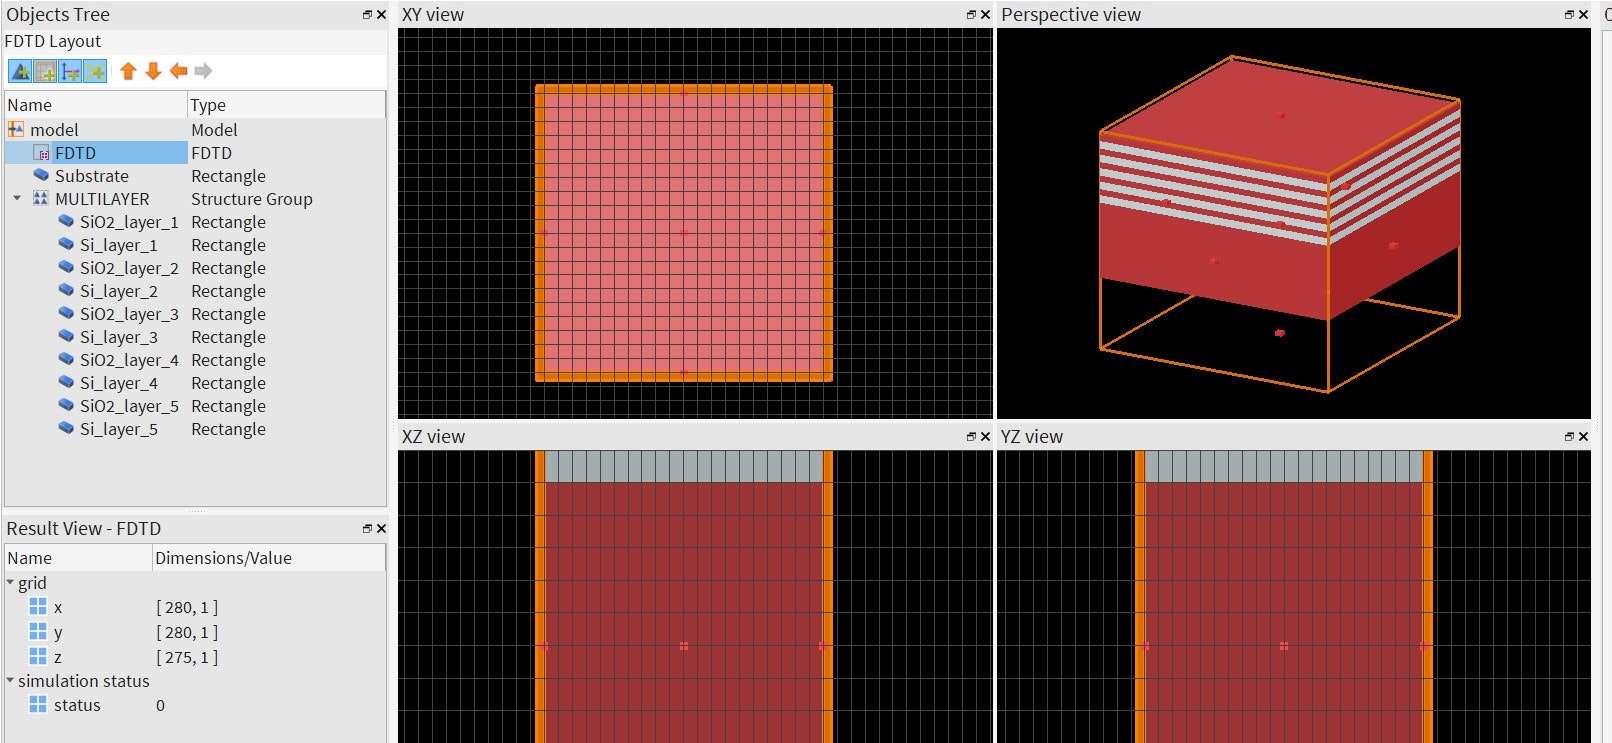Image resolution: width=1612 pixels, height=743 pixels.
Task: Click the FDTD simulation region icon
Action: click(x=41, y=153)
